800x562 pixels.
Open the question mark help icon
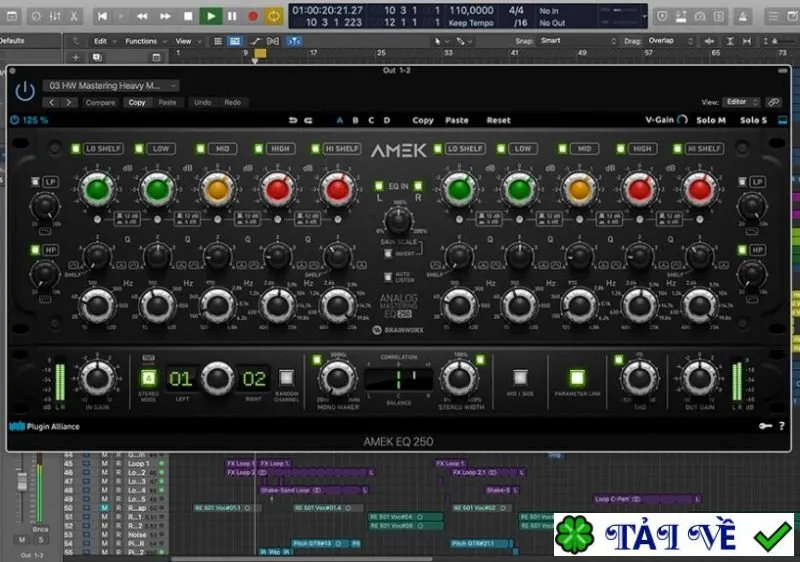[782, 426]
